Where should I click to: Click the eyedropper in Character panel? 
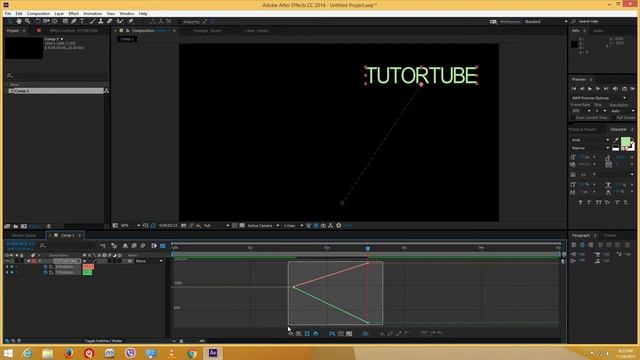[x=616, y=140]
